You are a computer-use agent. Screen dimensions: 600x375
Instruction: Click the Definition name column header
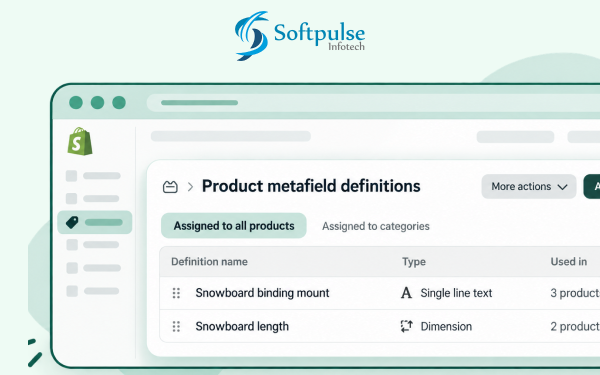click(209, 262)
